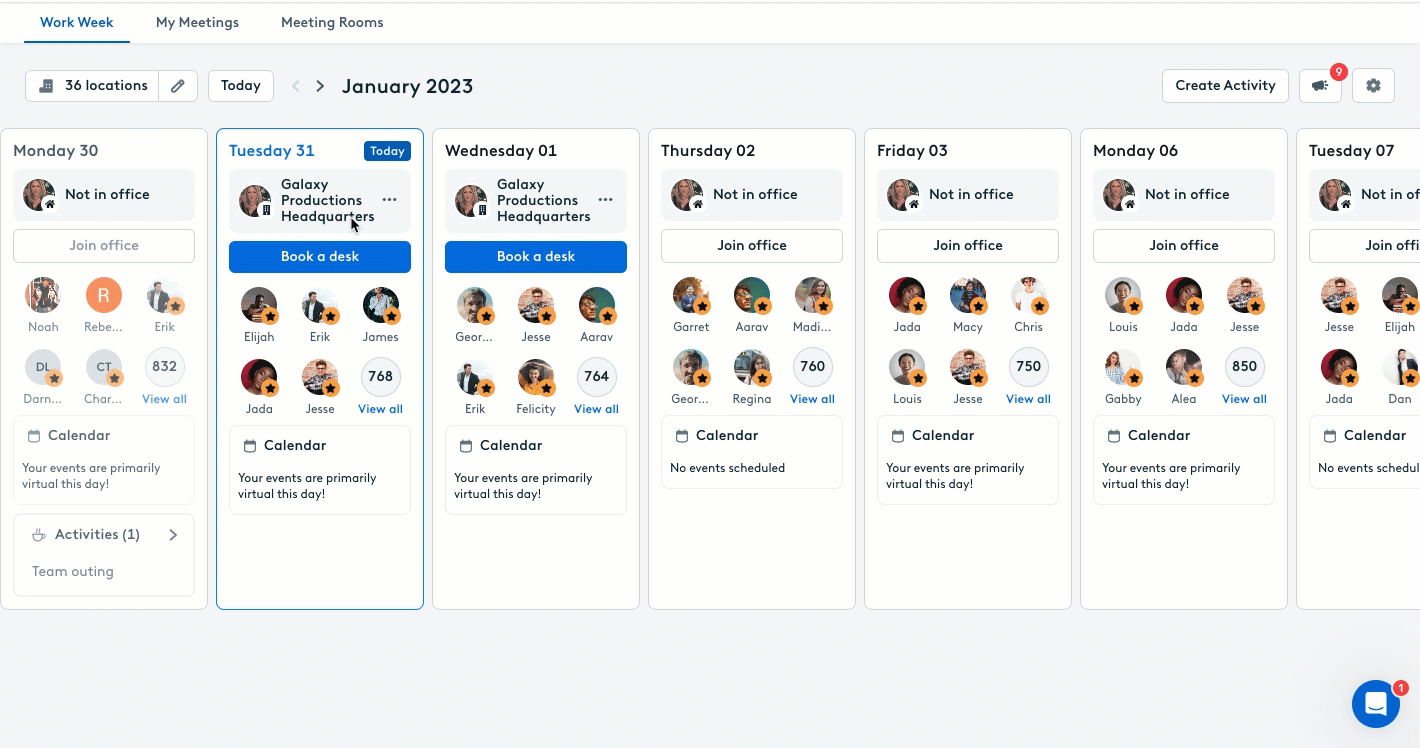Click Join office on Thursday 02
The width and height of the screenshot is (1420, 748).
tap(752, 246)
